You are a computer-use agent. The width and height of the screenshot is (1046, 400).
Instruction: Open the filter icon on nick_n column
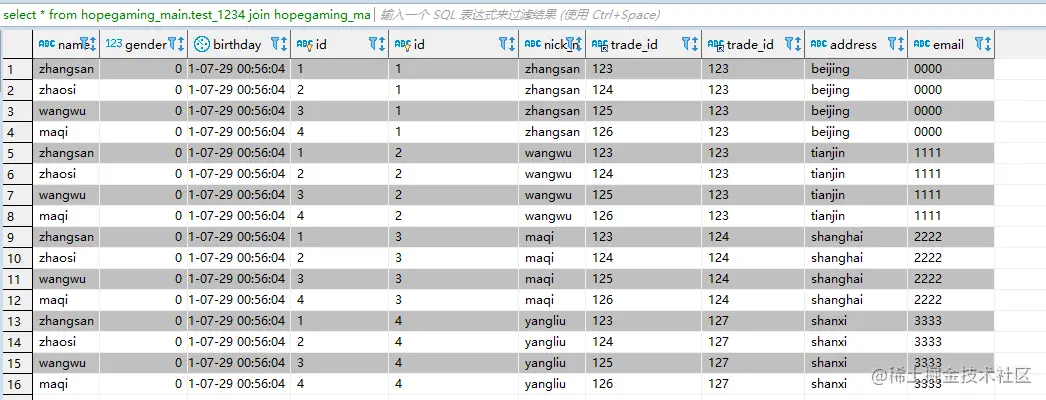click(571, 45)
